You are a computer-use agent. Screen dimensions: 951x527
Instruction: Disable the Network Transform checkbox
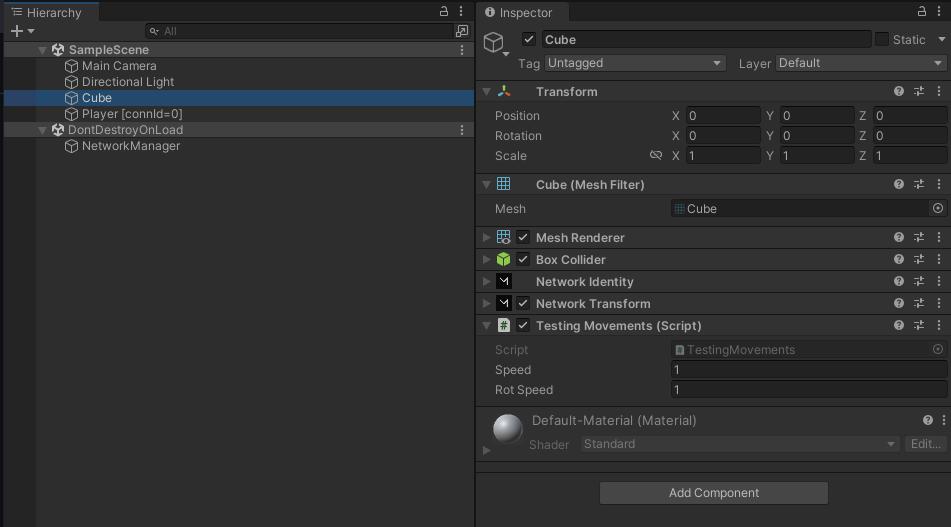523,303
